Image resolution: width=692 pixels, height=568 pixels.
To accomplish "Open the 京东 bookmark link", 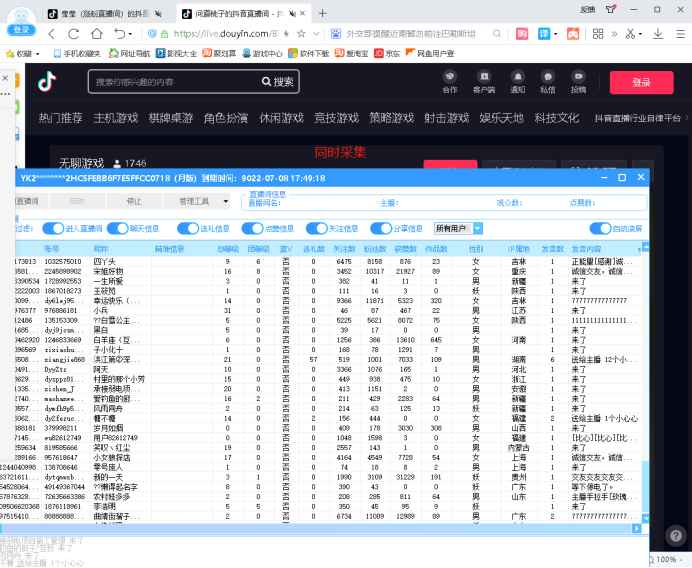I will 387,54.
